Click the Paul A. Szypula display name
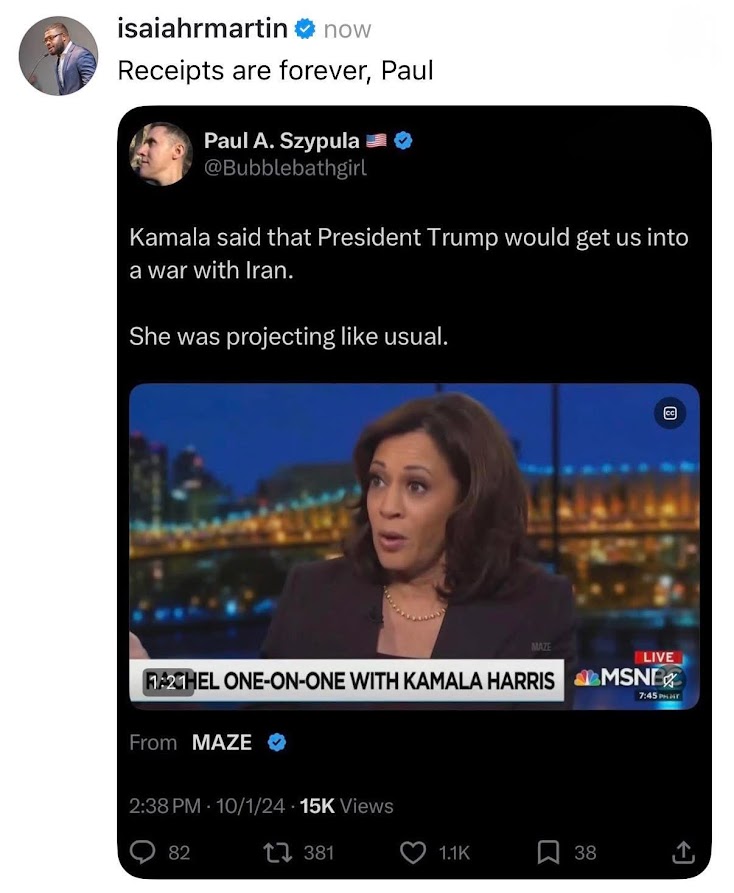 click(281, 141)
